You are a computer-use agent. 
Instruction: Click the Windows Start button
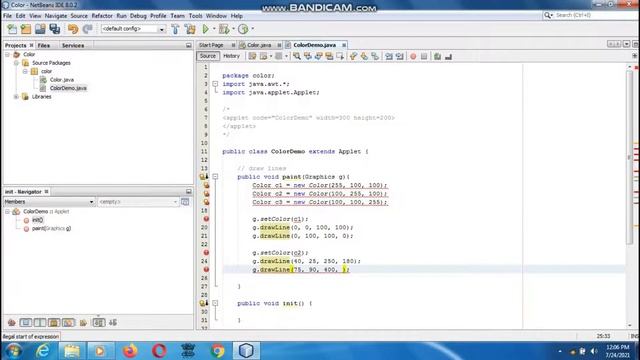[x=13, y=351]
